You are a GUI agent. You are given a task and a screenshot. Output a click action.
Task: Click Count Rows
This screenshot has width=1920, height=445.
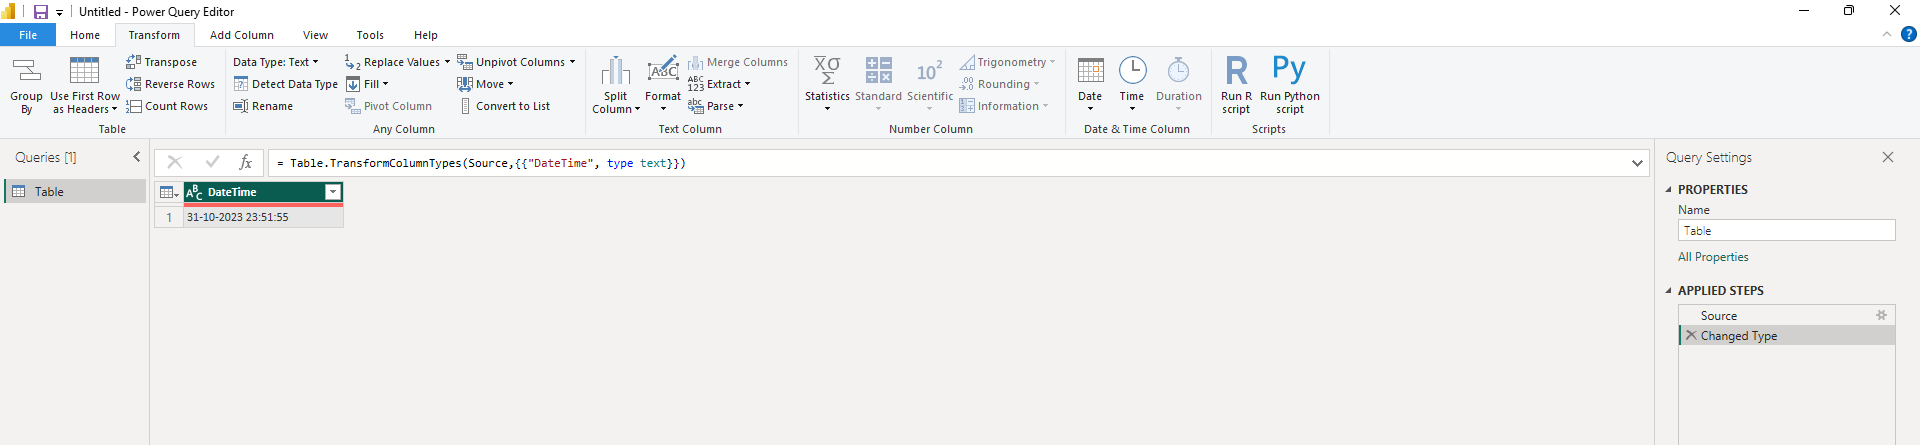[167, 106]
